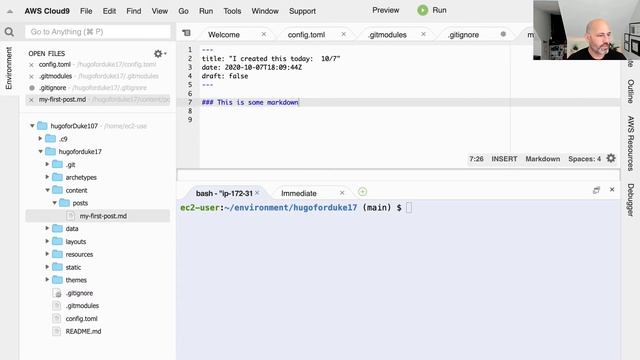Open the Environment side panel tab

click(x=9, y=68)
